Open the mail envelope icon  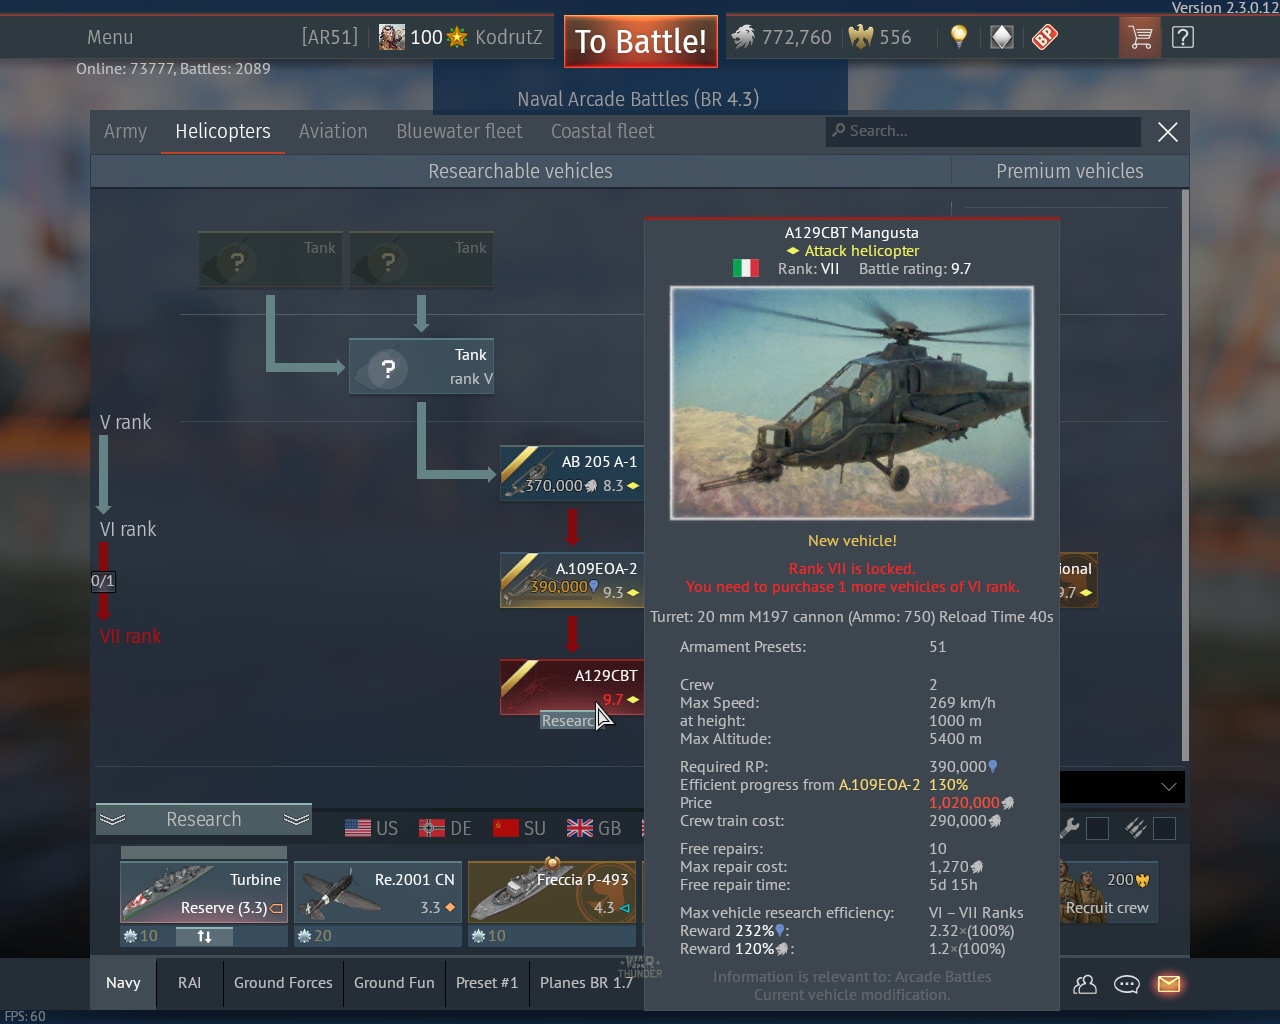(x=1169, y=985)
